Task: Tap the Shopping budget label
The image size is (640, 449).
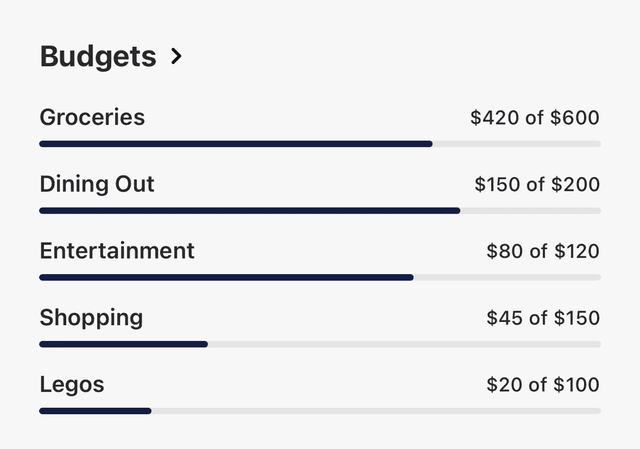Action: pyautogui.click(x=91, y=318)
